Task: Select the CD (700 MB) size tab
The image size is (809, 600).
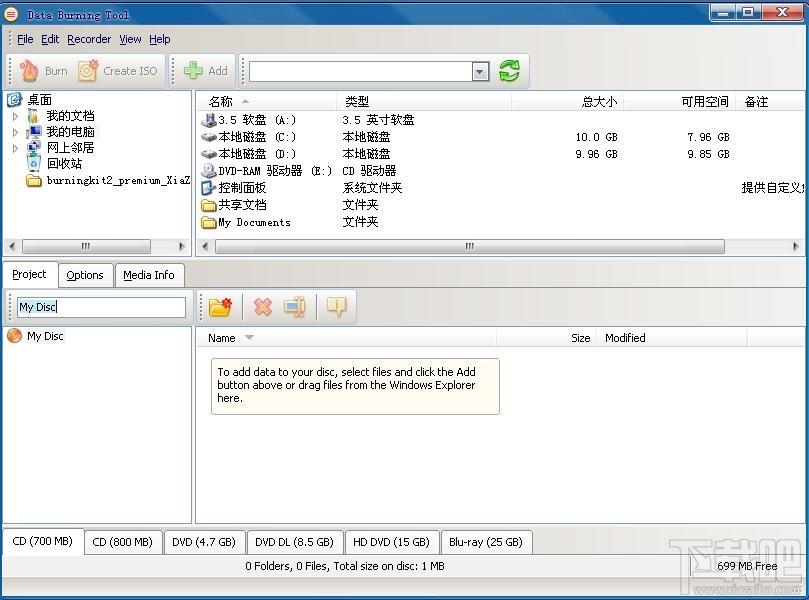Action: pos(42,541)
